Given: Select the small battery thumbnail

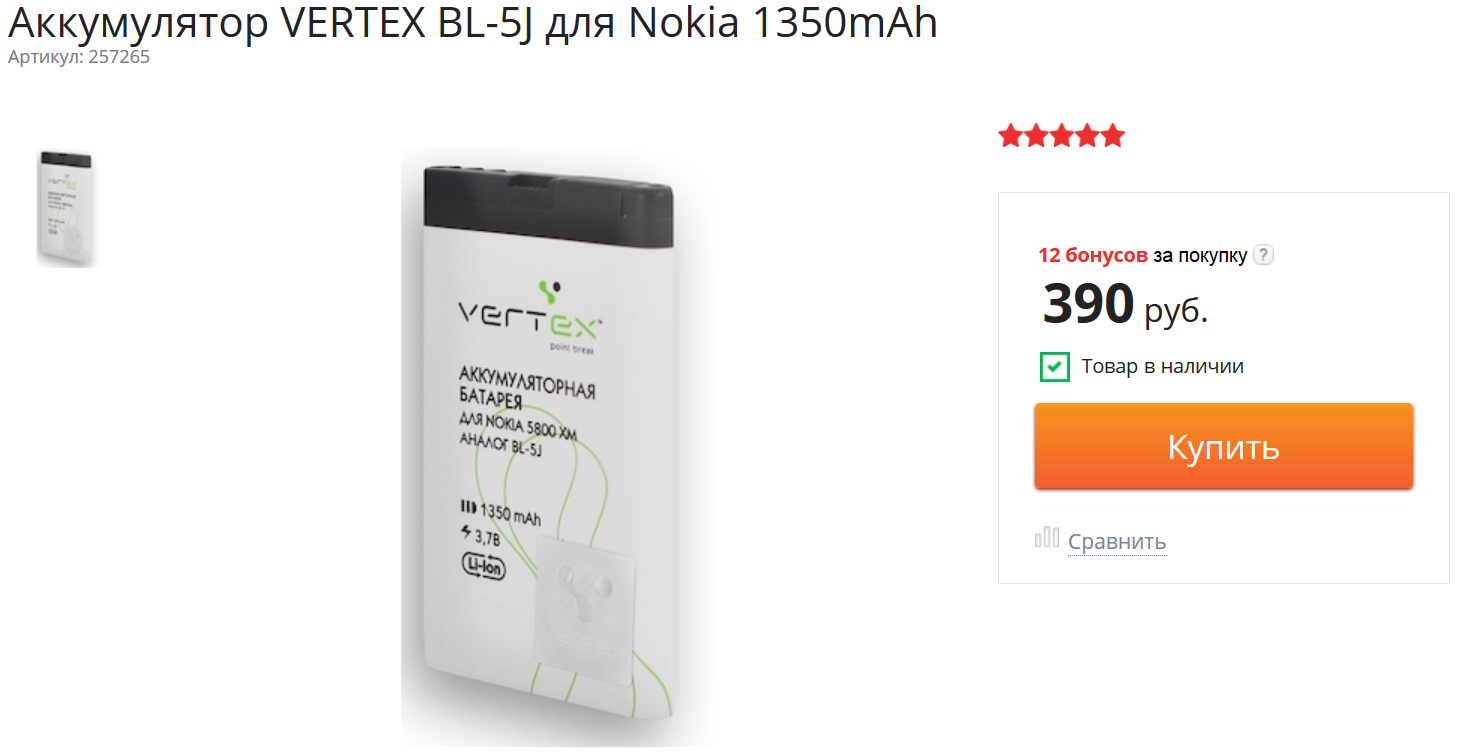Looking at the screenshot, I should pos(66,208).
